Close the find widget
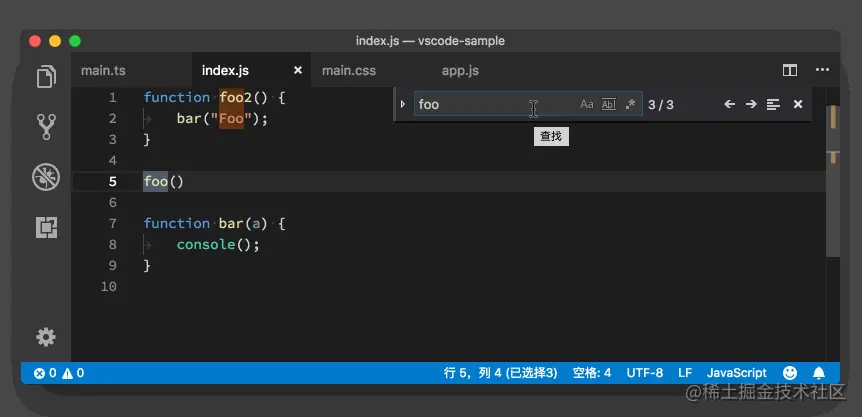862x417 pixels. coord(798,104)
